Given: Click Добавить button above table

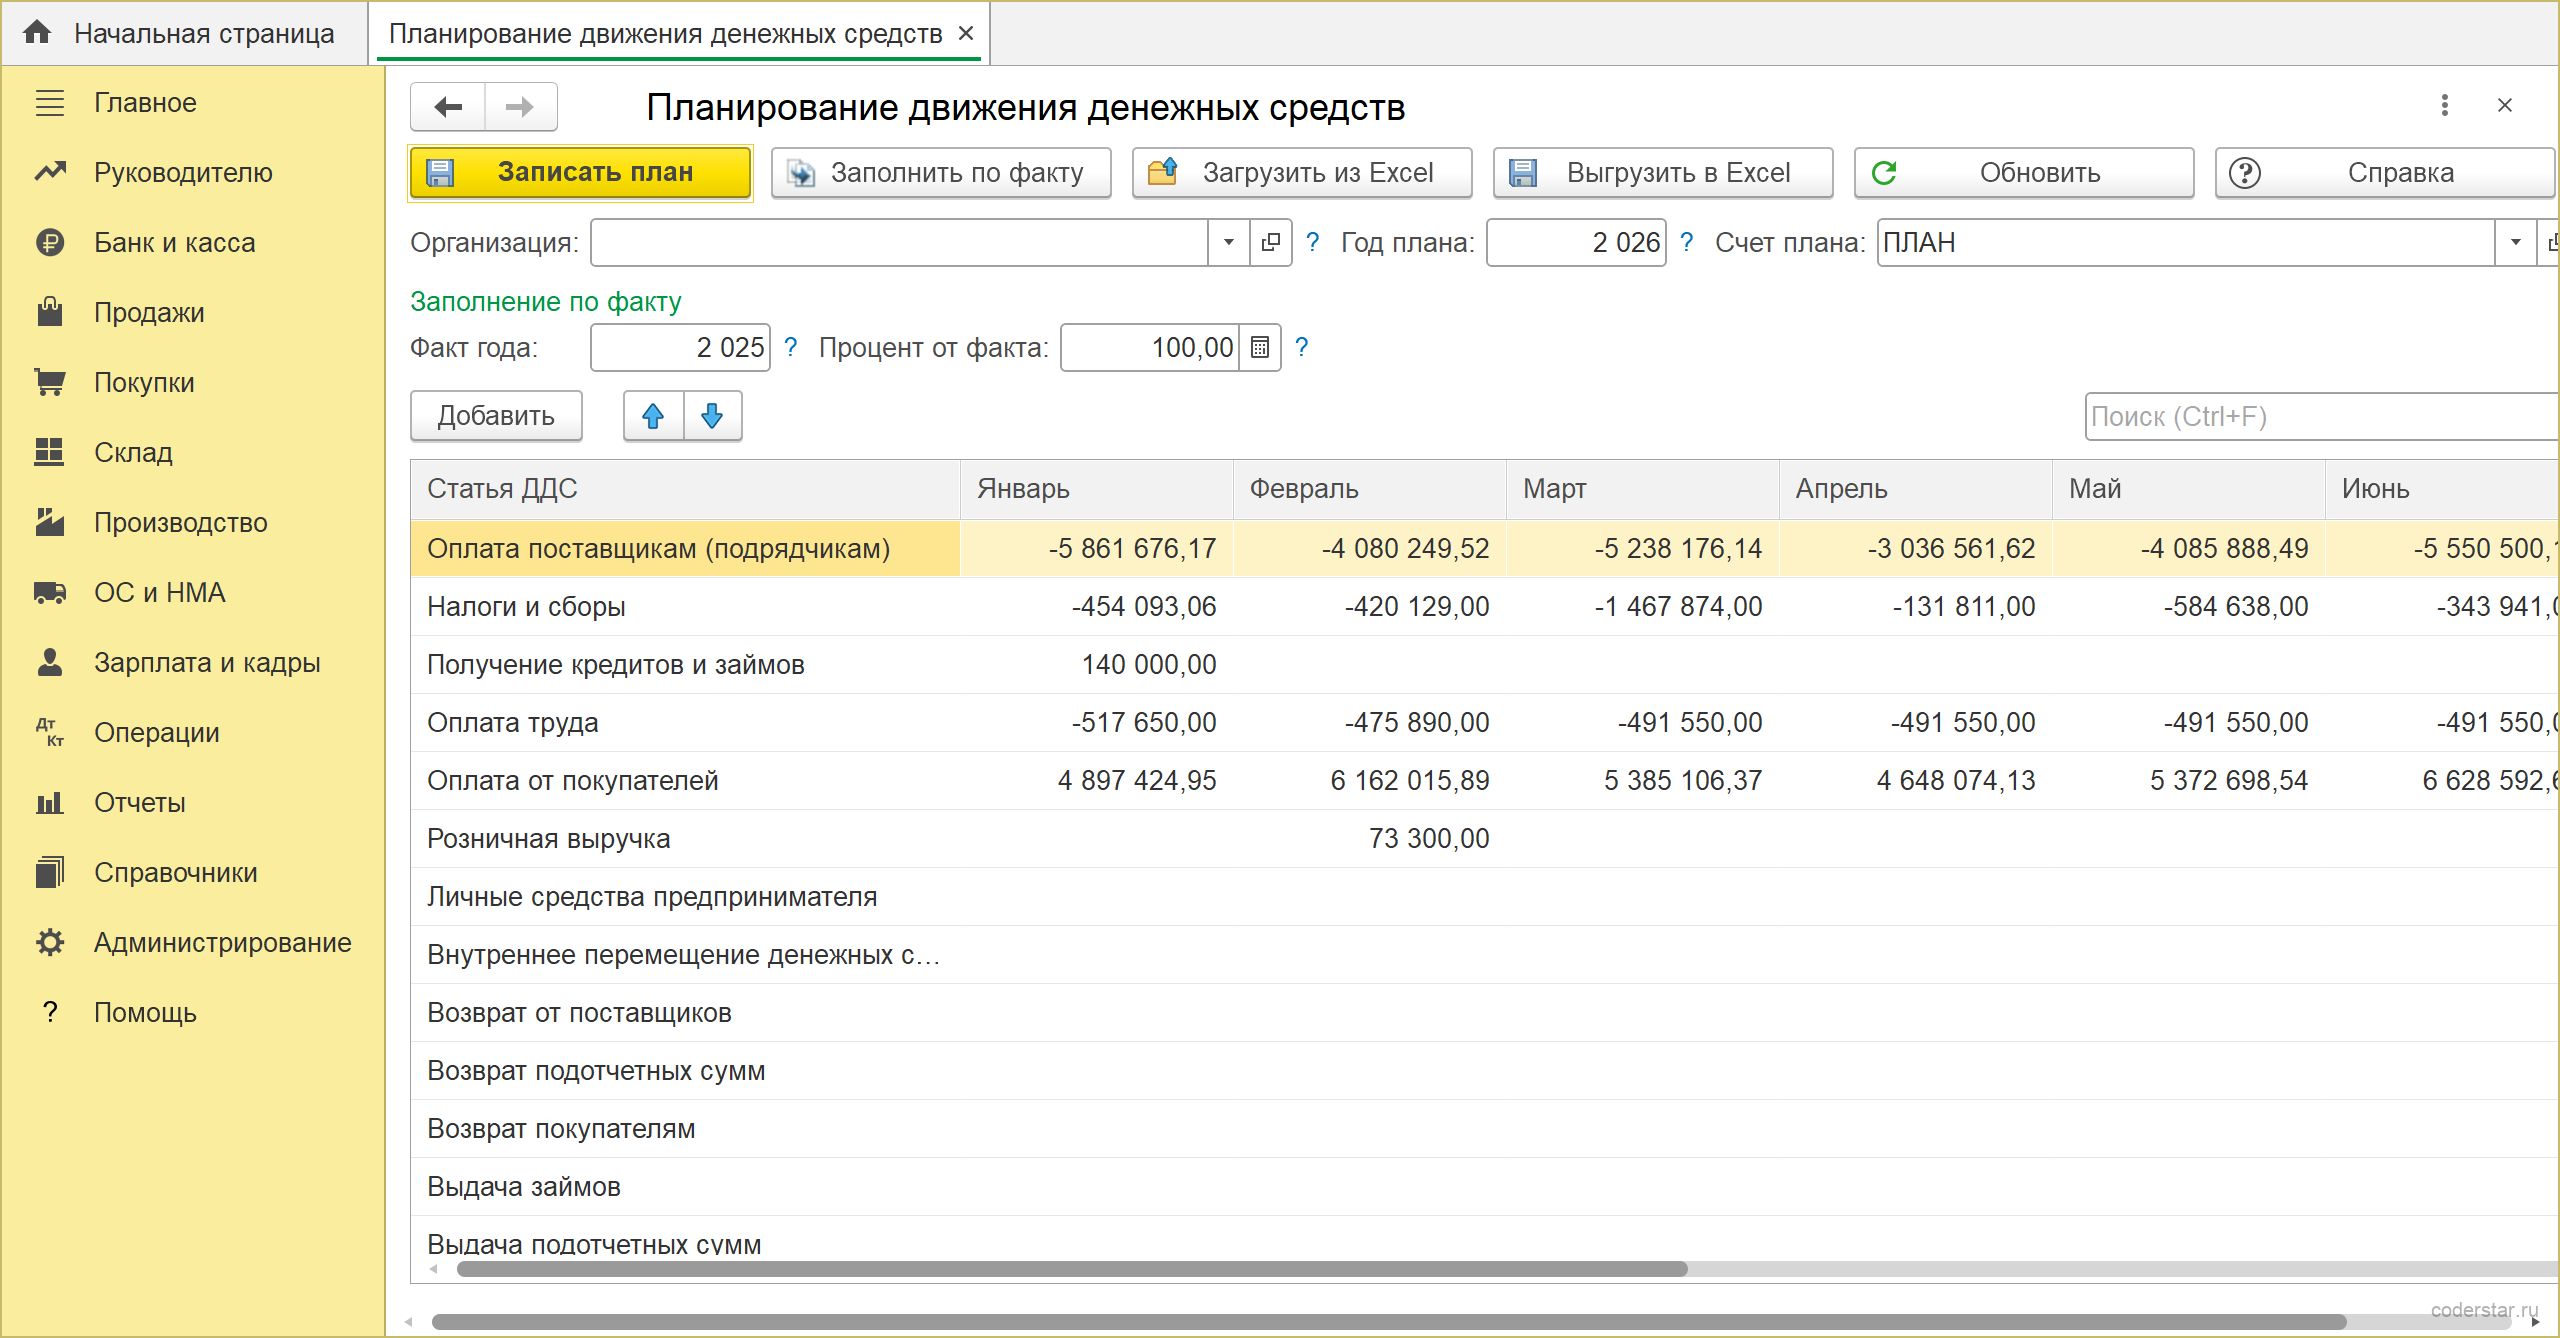Looking at the screenshot, I should coord(496,416).
